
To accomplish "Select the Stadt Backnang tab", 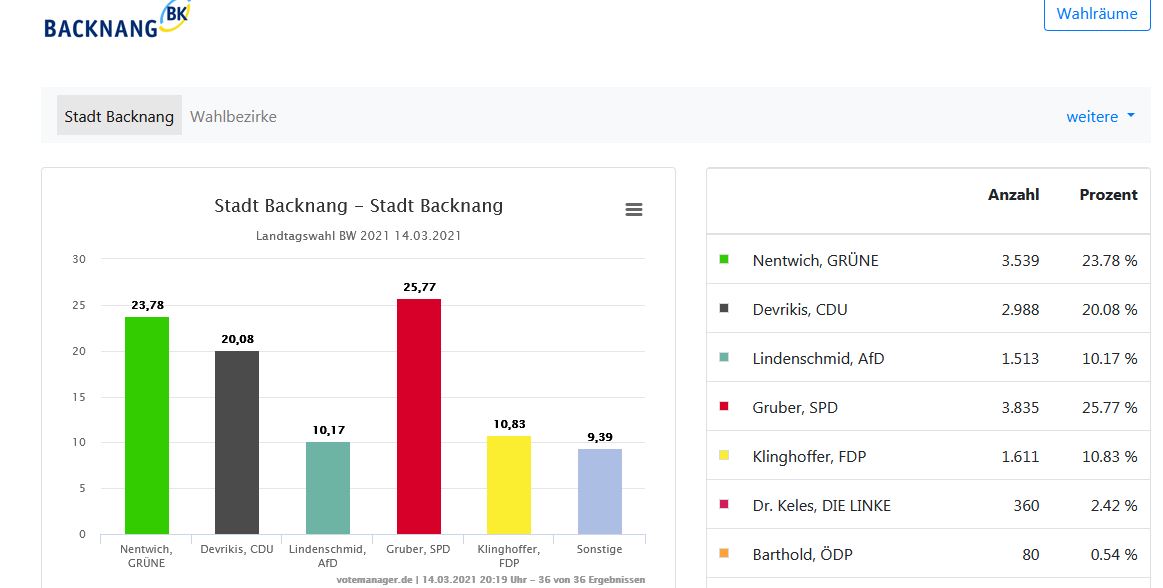I will click(119, 116).
